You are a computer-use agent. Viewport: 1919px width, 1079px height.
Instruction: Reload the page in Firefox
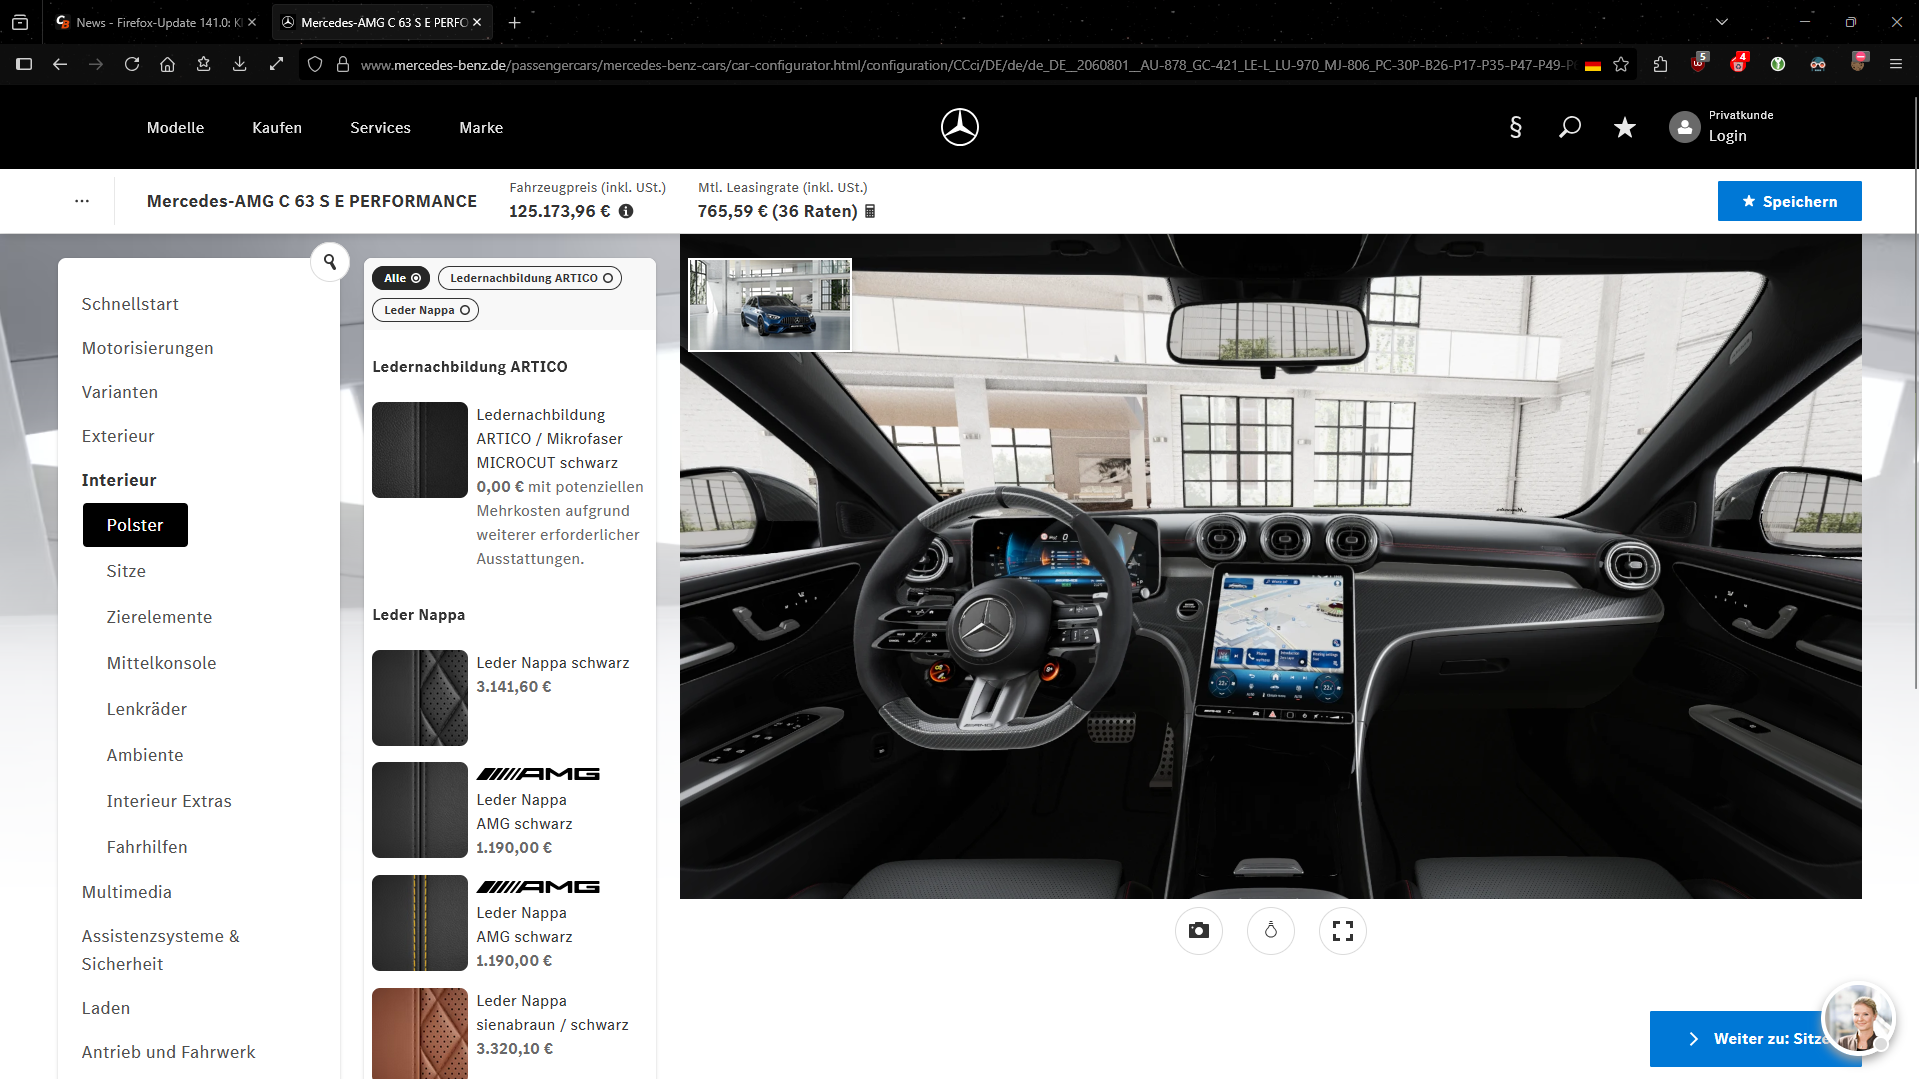[132, 64]
